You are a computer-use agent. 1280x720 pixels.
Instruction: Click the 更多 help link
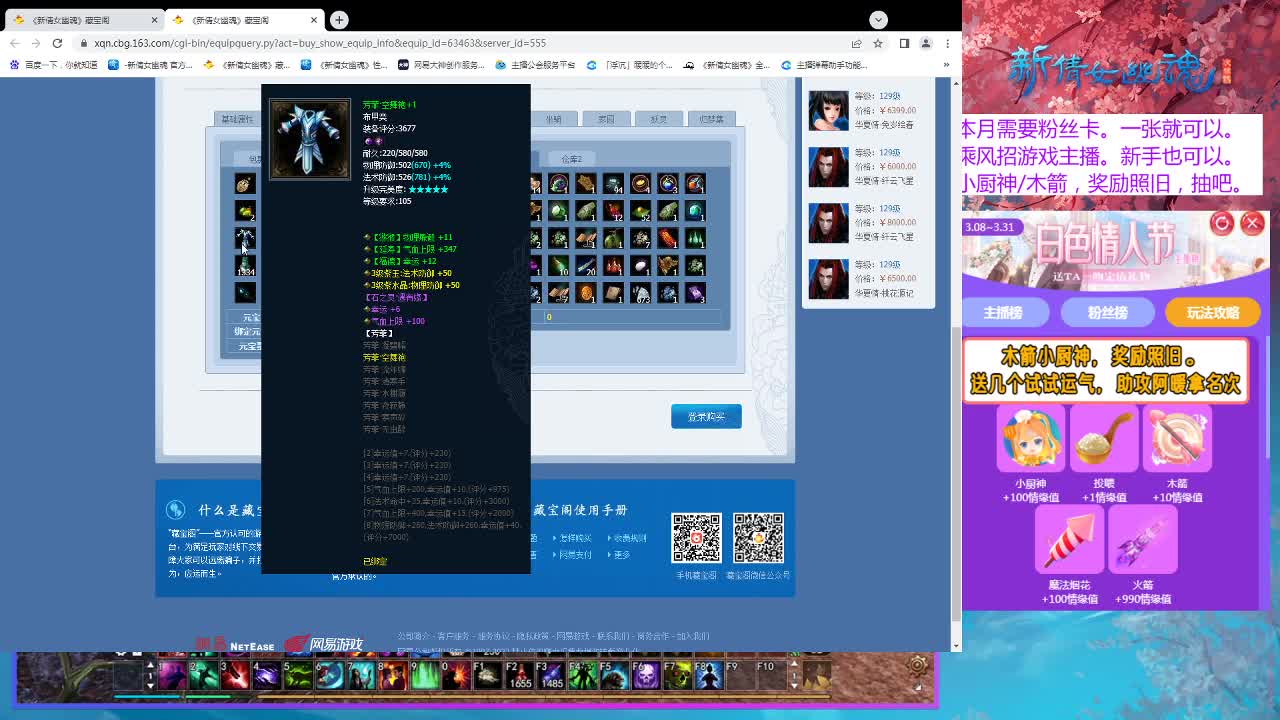click(x=622, y=554)
